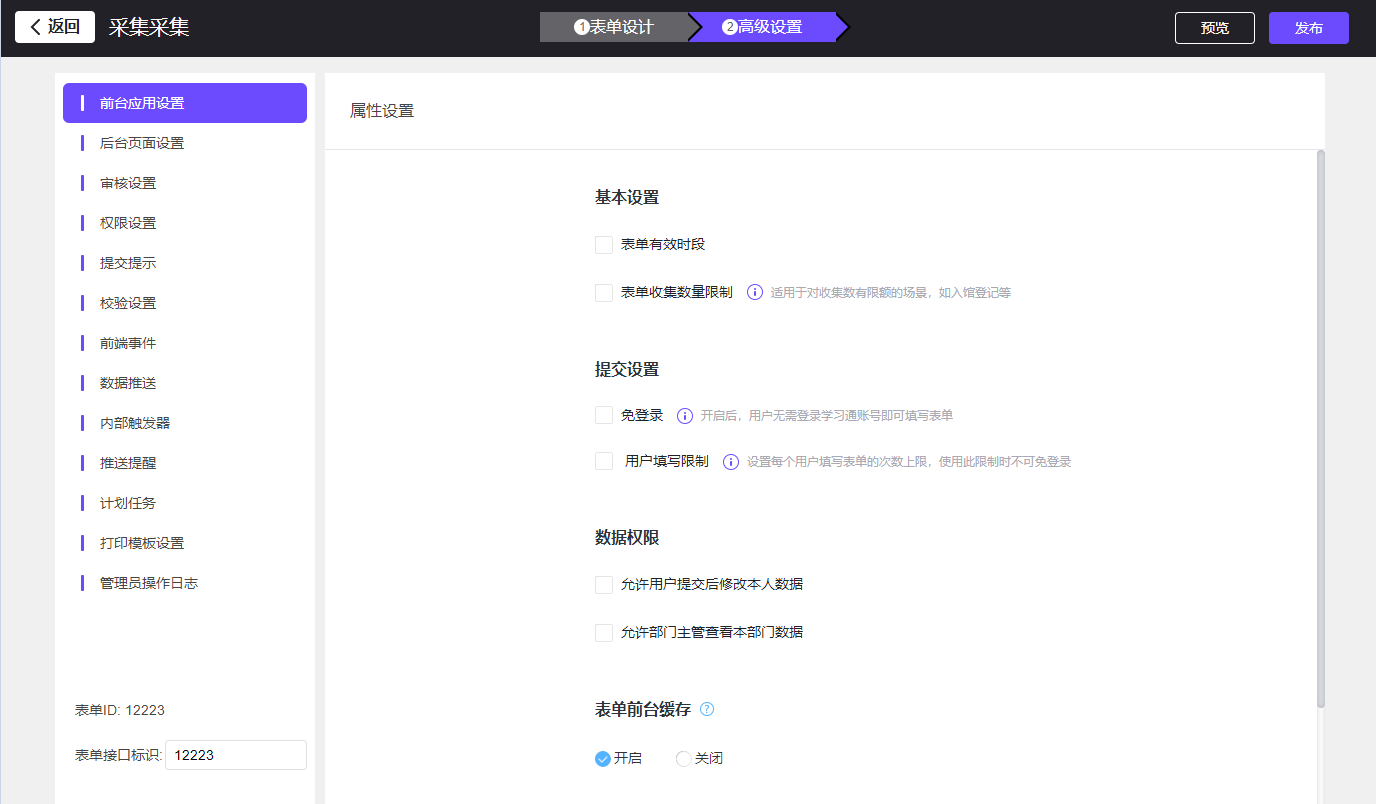Click the 采集采集 form title

click(149, 28)
